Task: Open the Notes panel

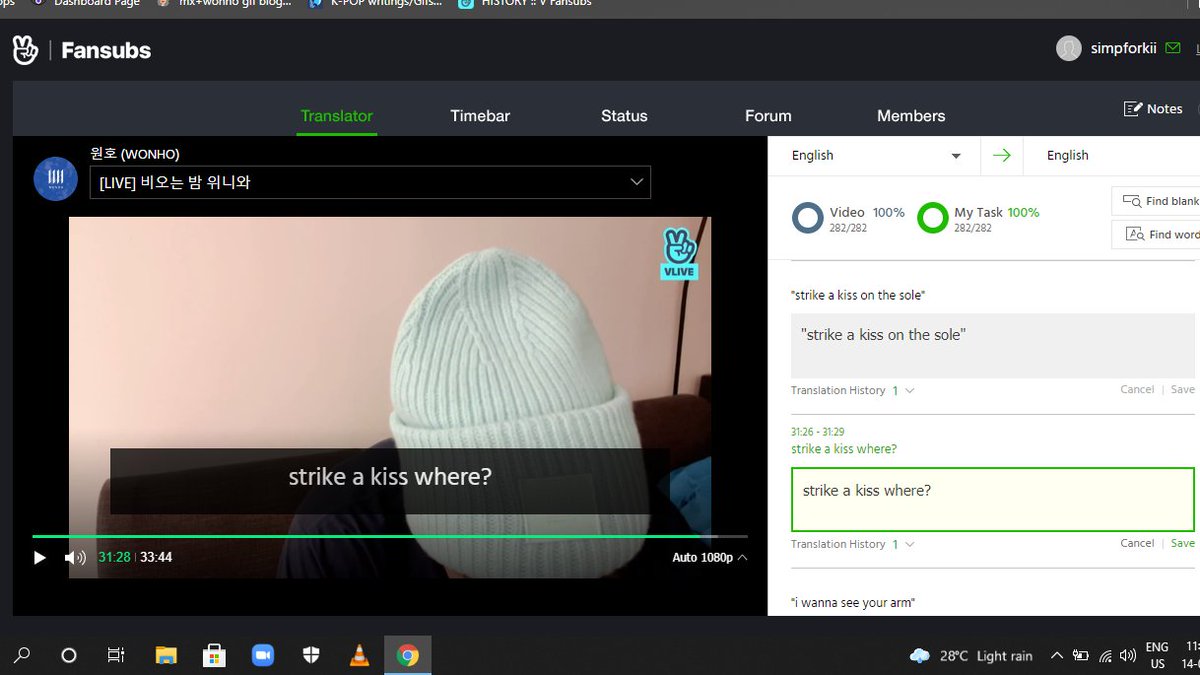Action: (1153, 109)
